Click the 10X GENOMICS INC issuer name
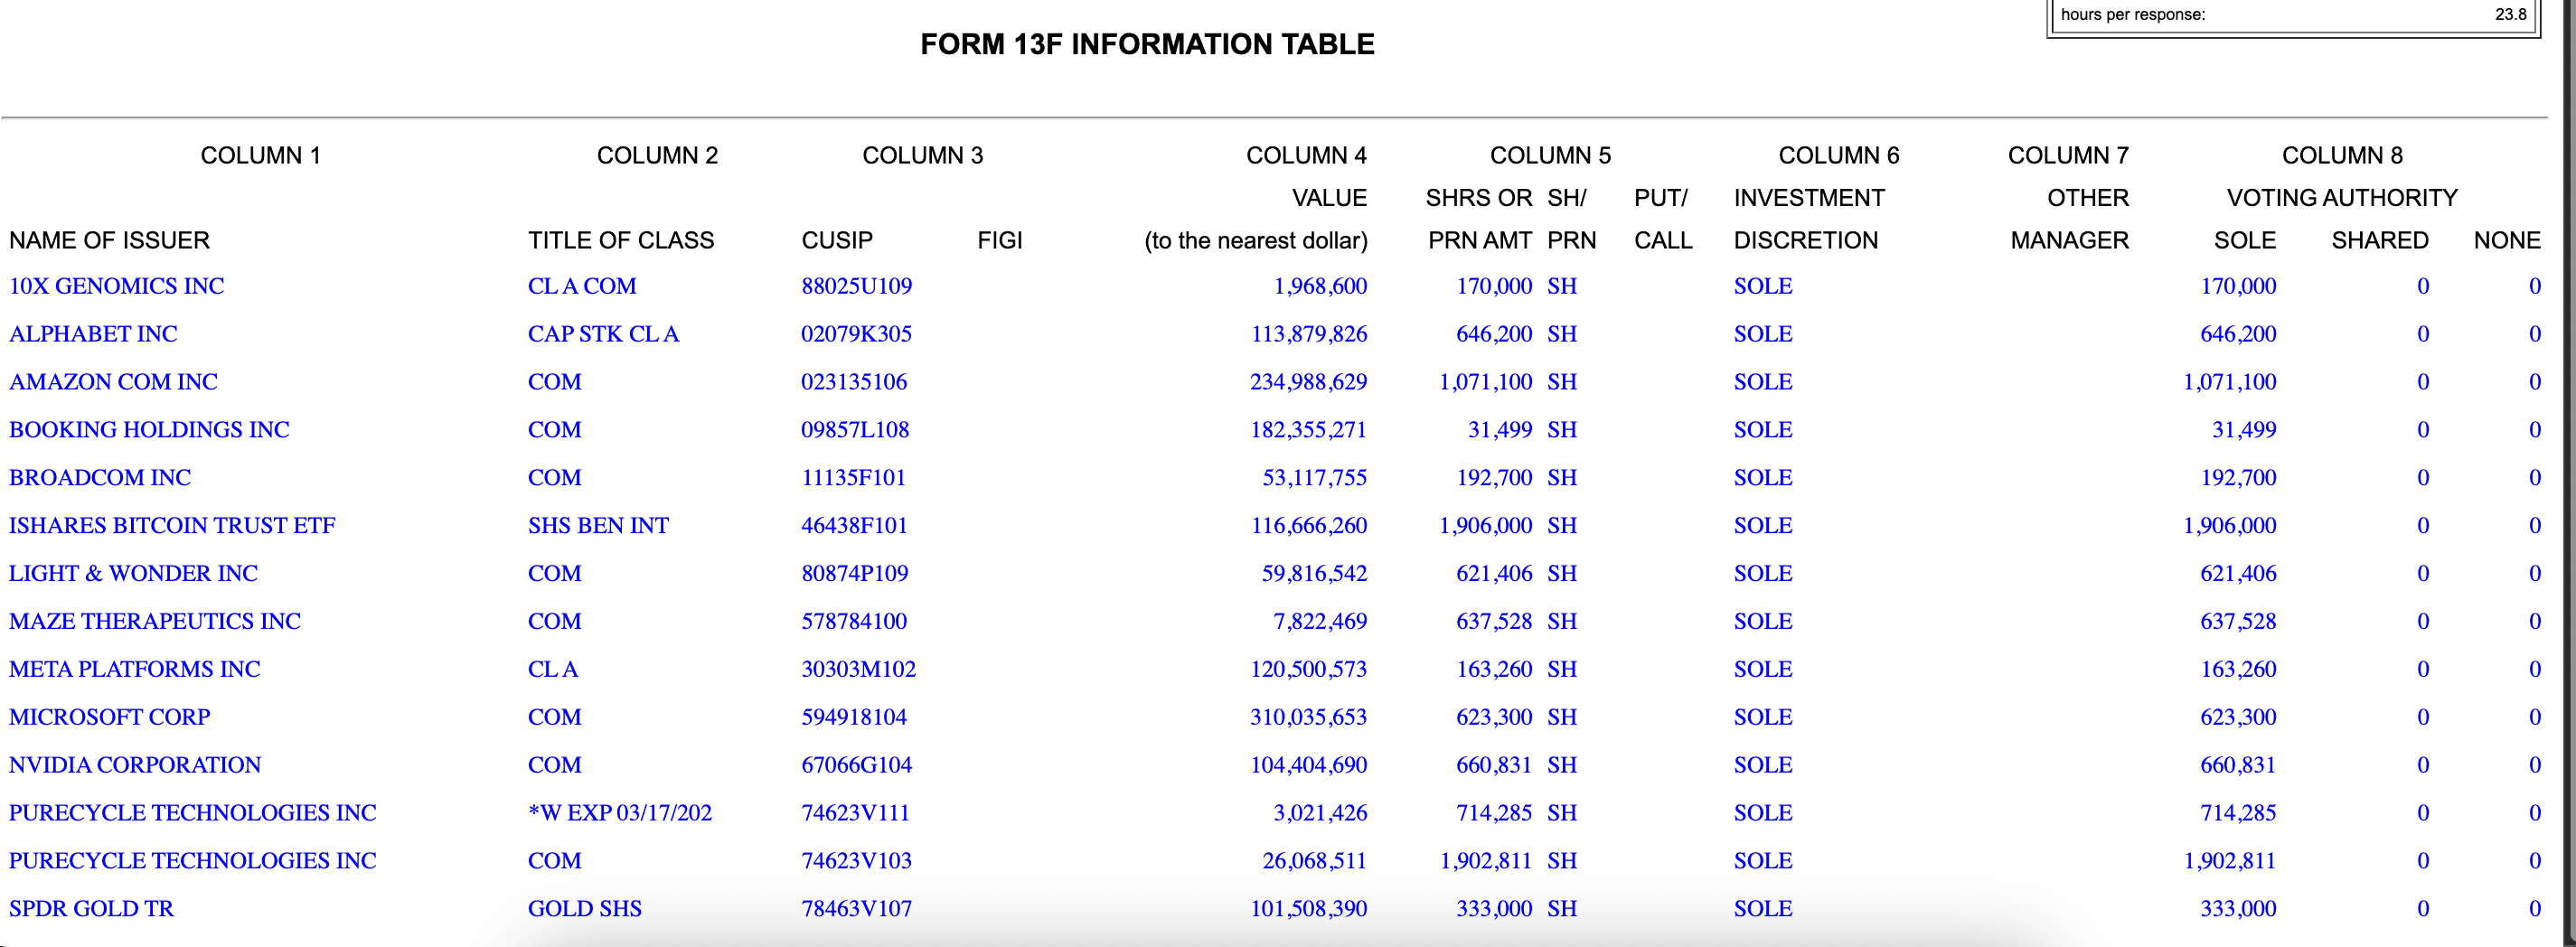The height and width of the screenshot is (947, 2576). [116, 286]
